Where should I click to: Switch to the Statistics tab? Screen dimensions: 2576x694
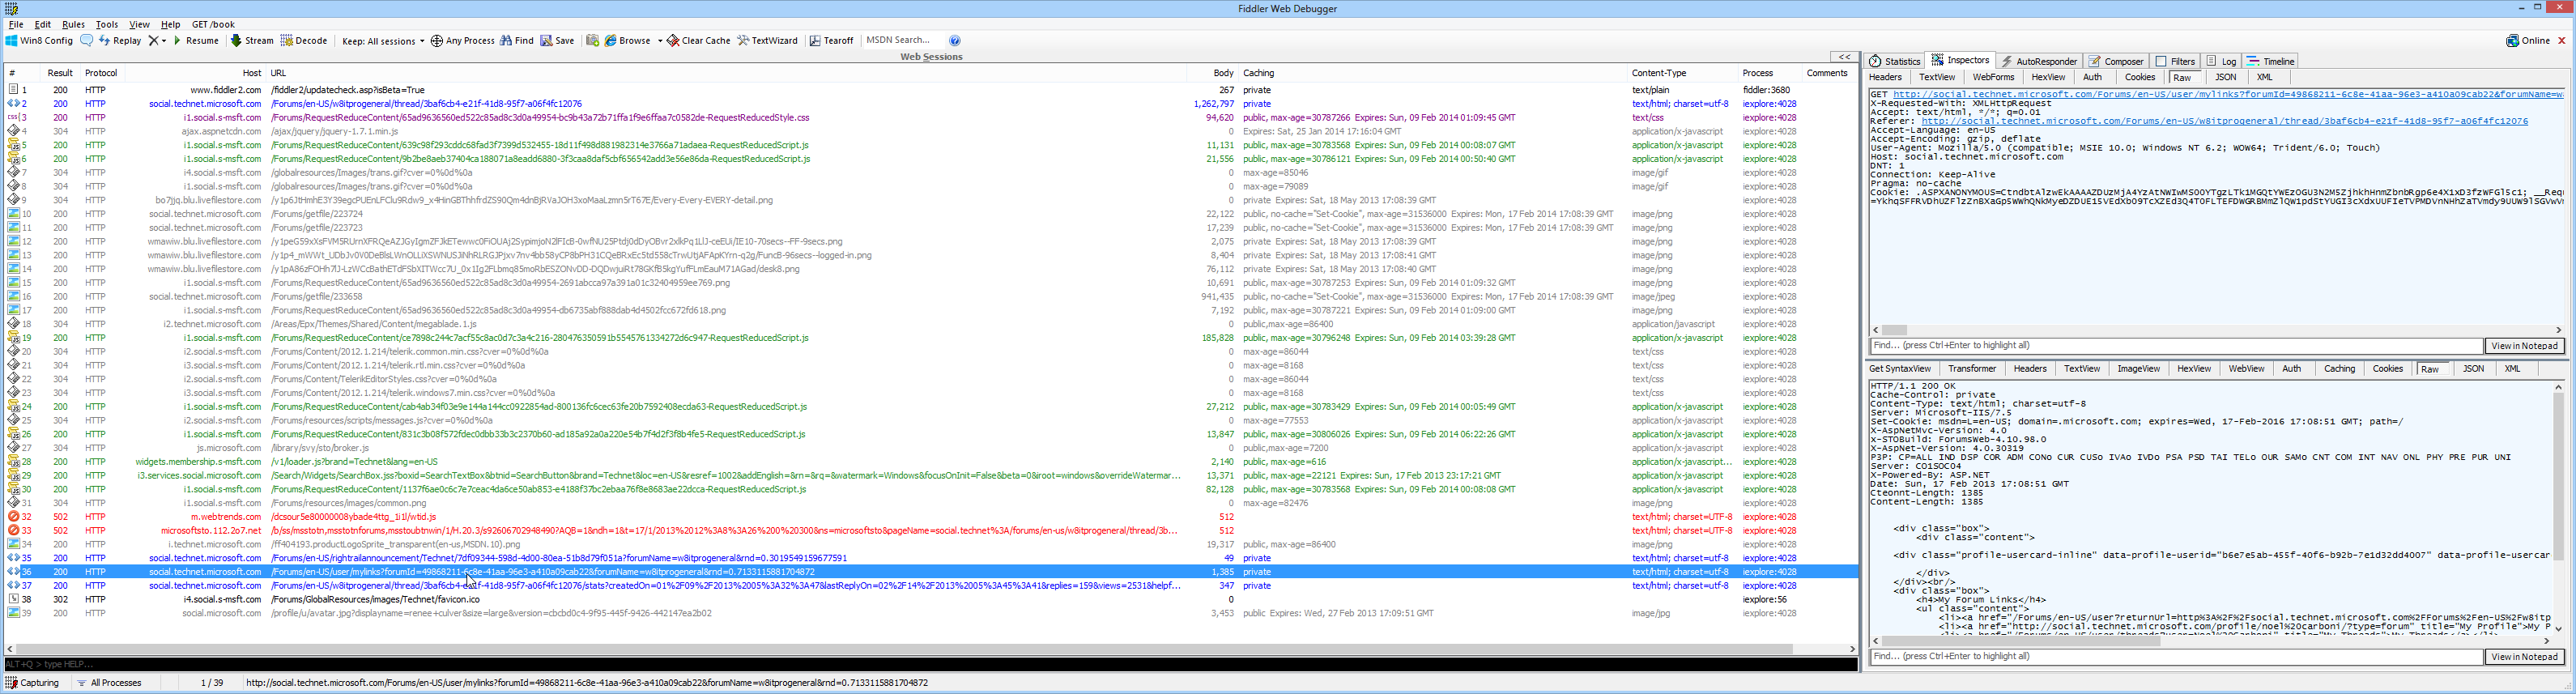pos(1895,61)
